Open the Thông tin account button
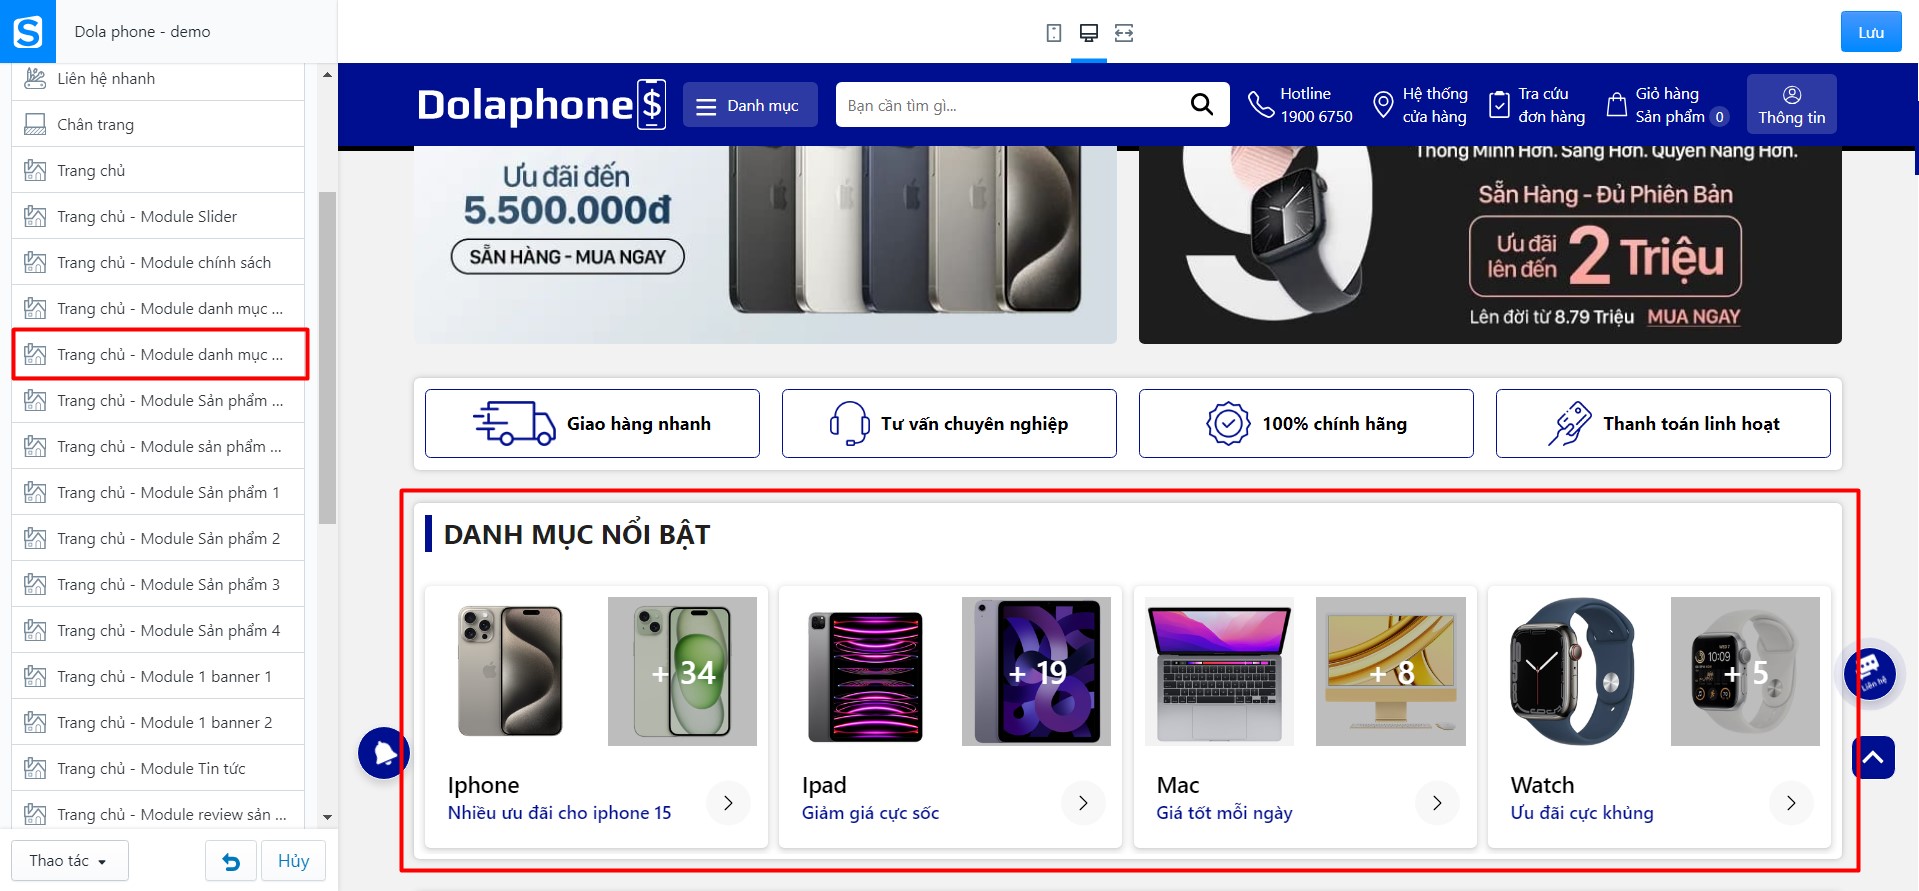The width and height of the screenshot is (1919, 891). [x=1791, y=105]
